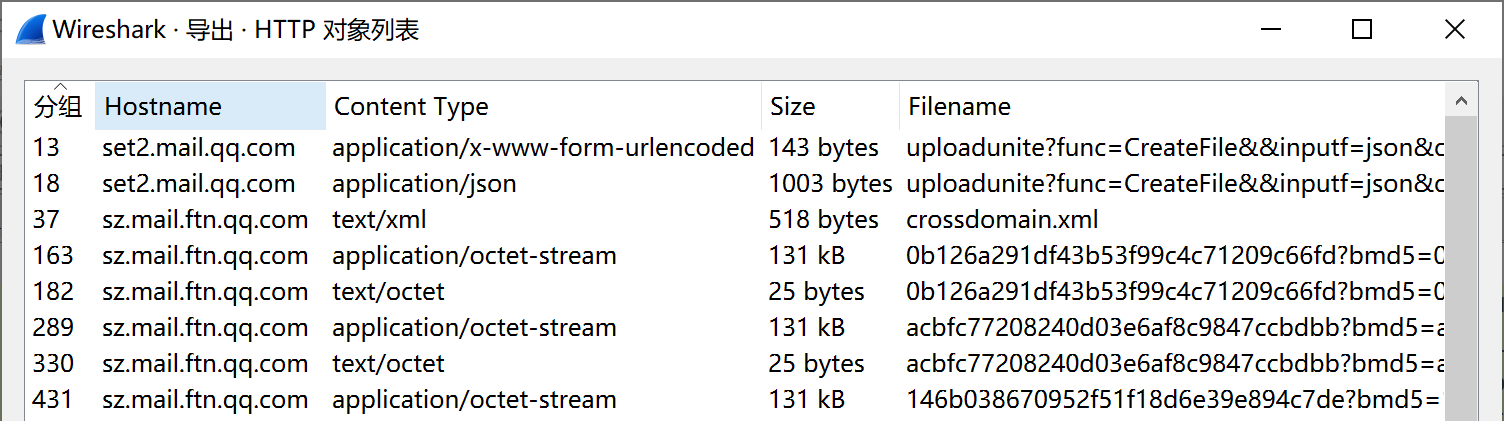Click the Filename column header
1504x421 pixels.
pyautogui.click(x=1170, y=106)
